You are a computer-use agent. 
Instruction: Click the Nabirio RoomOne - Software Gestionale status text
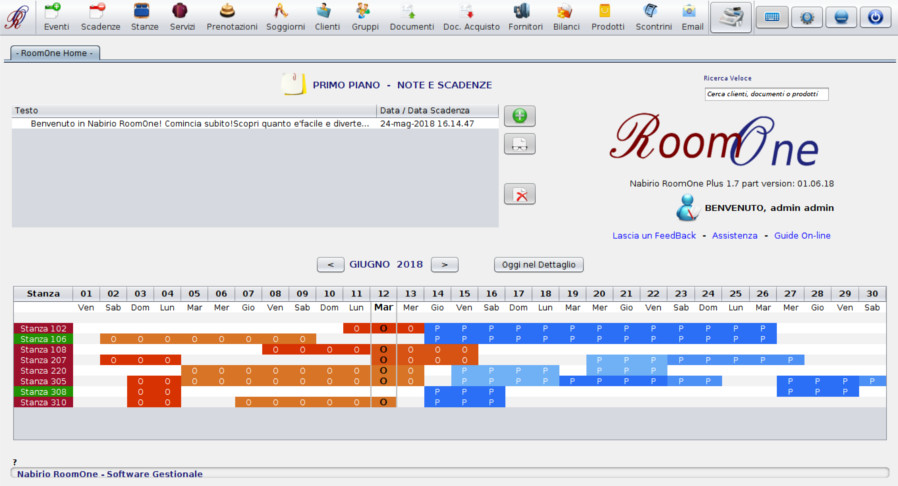[110, 474]
